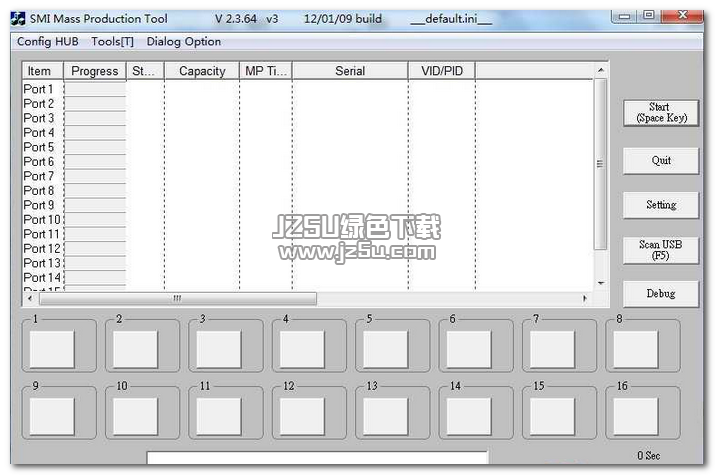Click the horizontal scrollbar thumb
Image resolution: width=715 pixels, height=475 pixels.
(178, 299)
